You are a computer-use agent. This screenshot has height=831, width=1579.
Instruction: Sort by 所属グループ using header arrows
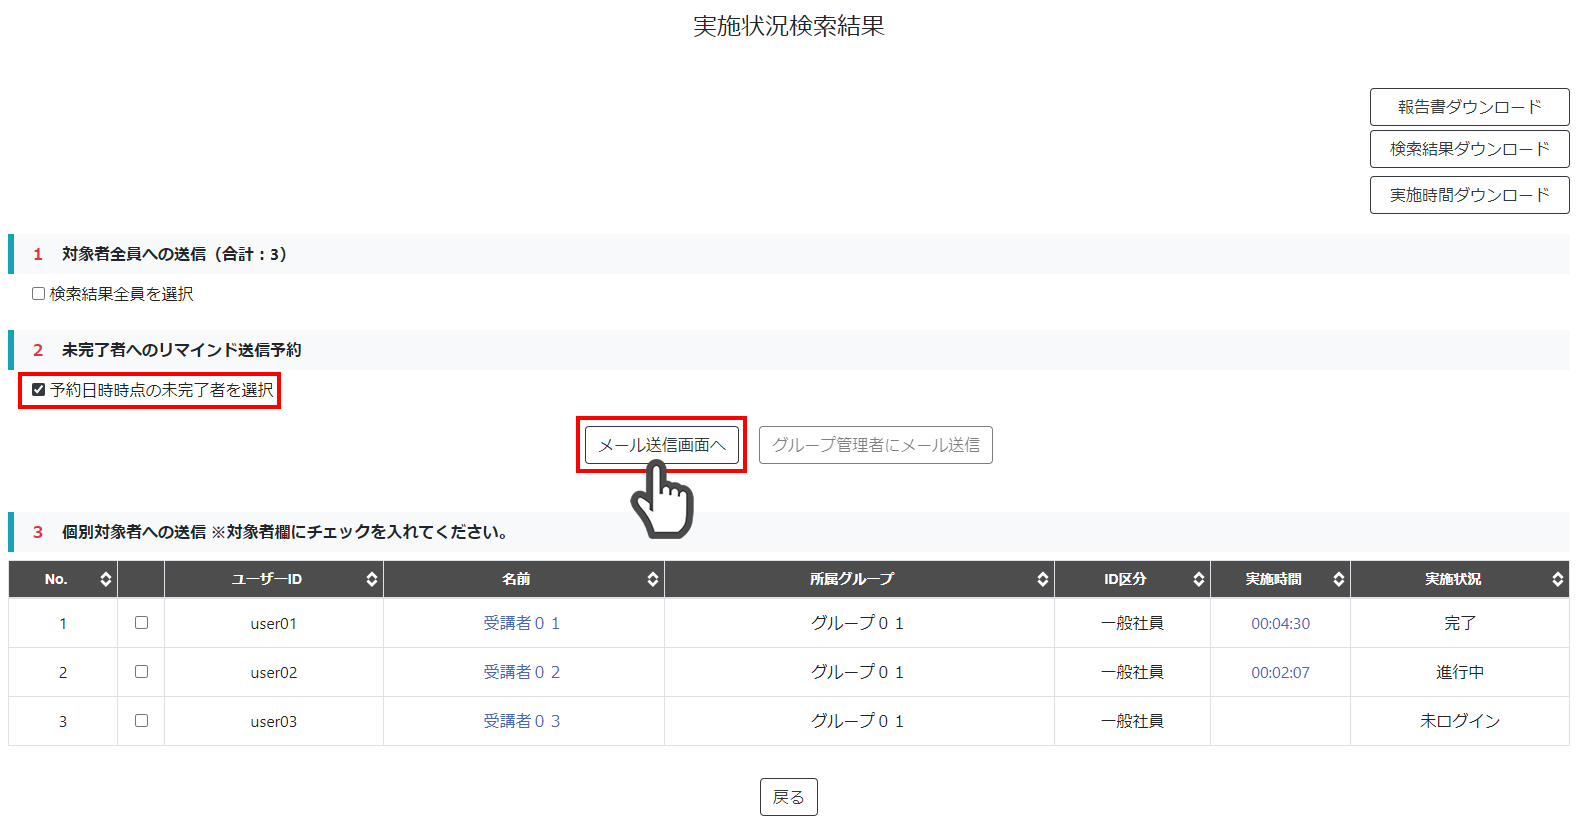tap(1042, 579)
